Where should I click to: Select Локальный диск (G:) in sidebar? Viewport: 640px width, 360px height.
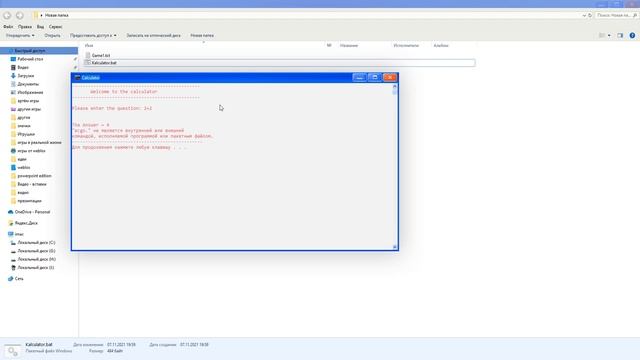(36, 251)
